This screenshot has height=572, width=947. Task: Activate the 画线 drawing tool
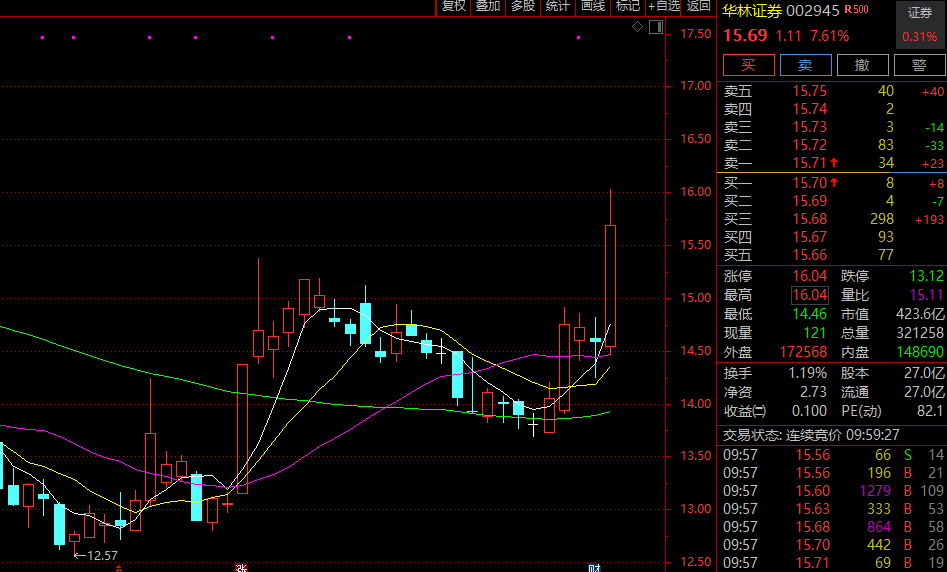tap(593, 7)
